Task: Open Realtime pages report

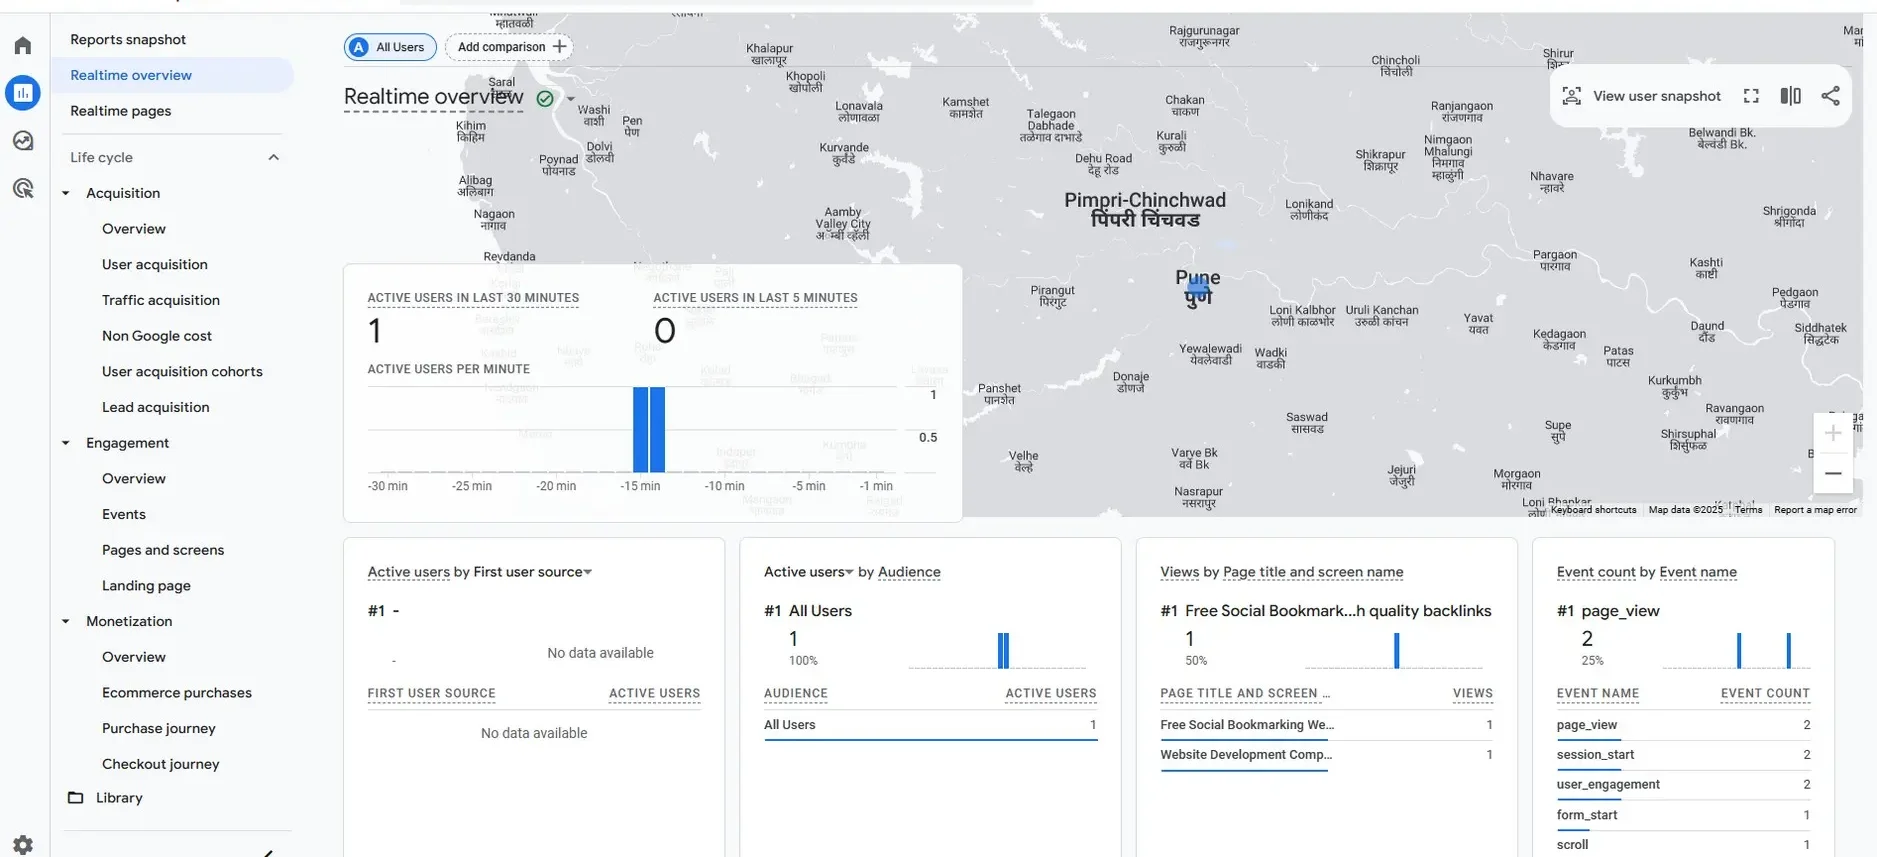Action: [x=120, y=111]
